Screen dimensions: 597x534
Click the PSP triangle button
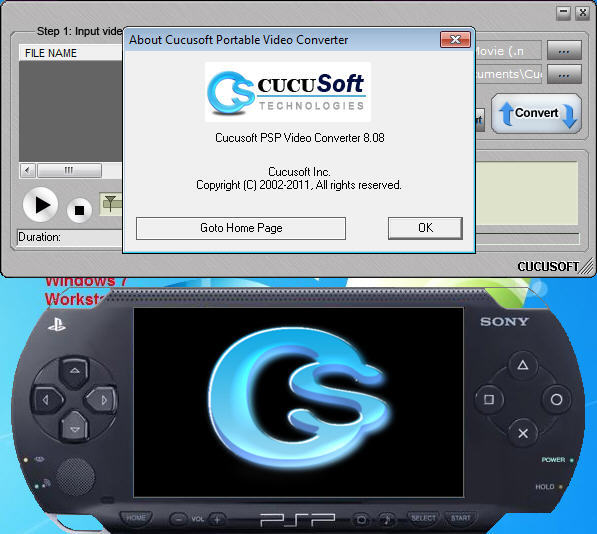[x=523, y=365]
